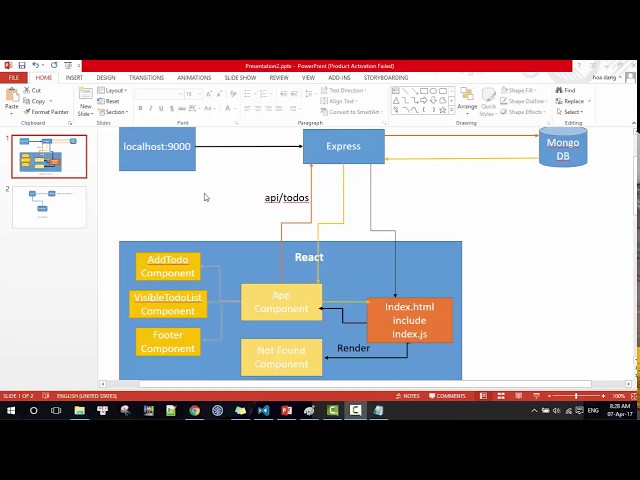Switch to Reading View
Screen dimensions: 640x480
click(x=519, y=396)
